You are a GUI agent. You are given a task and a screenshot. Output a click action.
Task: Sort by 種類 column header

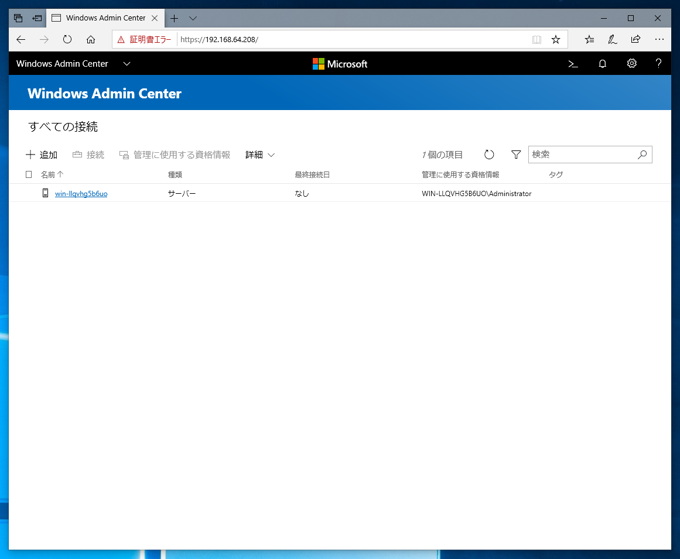tap(175, 175)
